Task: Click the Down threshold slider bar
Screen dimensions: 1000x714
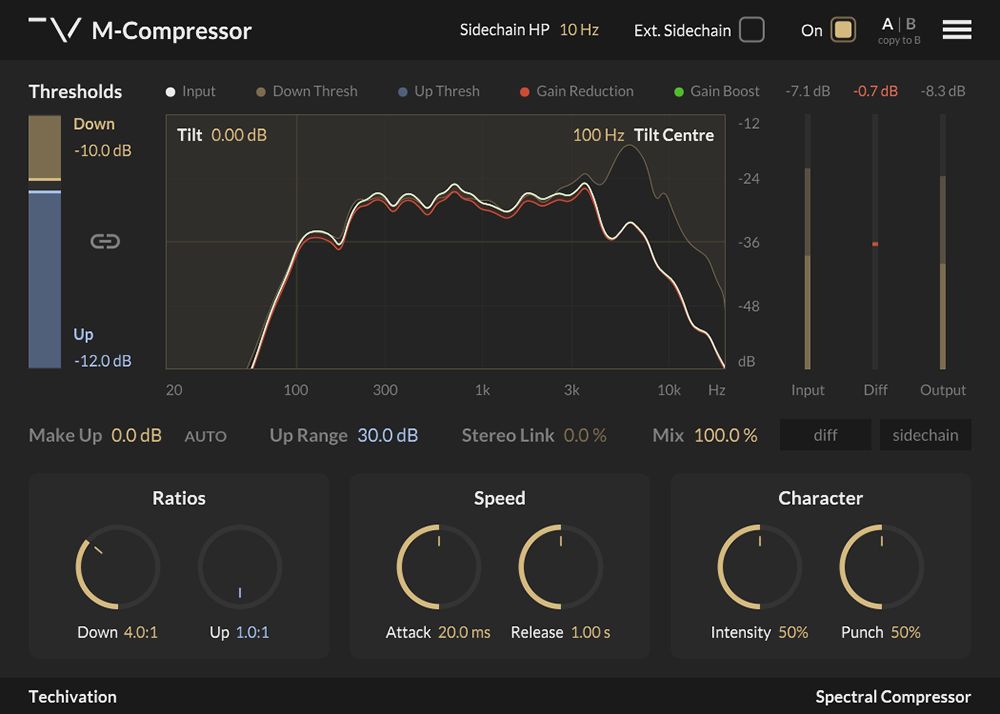Action: click(x=44, y=148)
